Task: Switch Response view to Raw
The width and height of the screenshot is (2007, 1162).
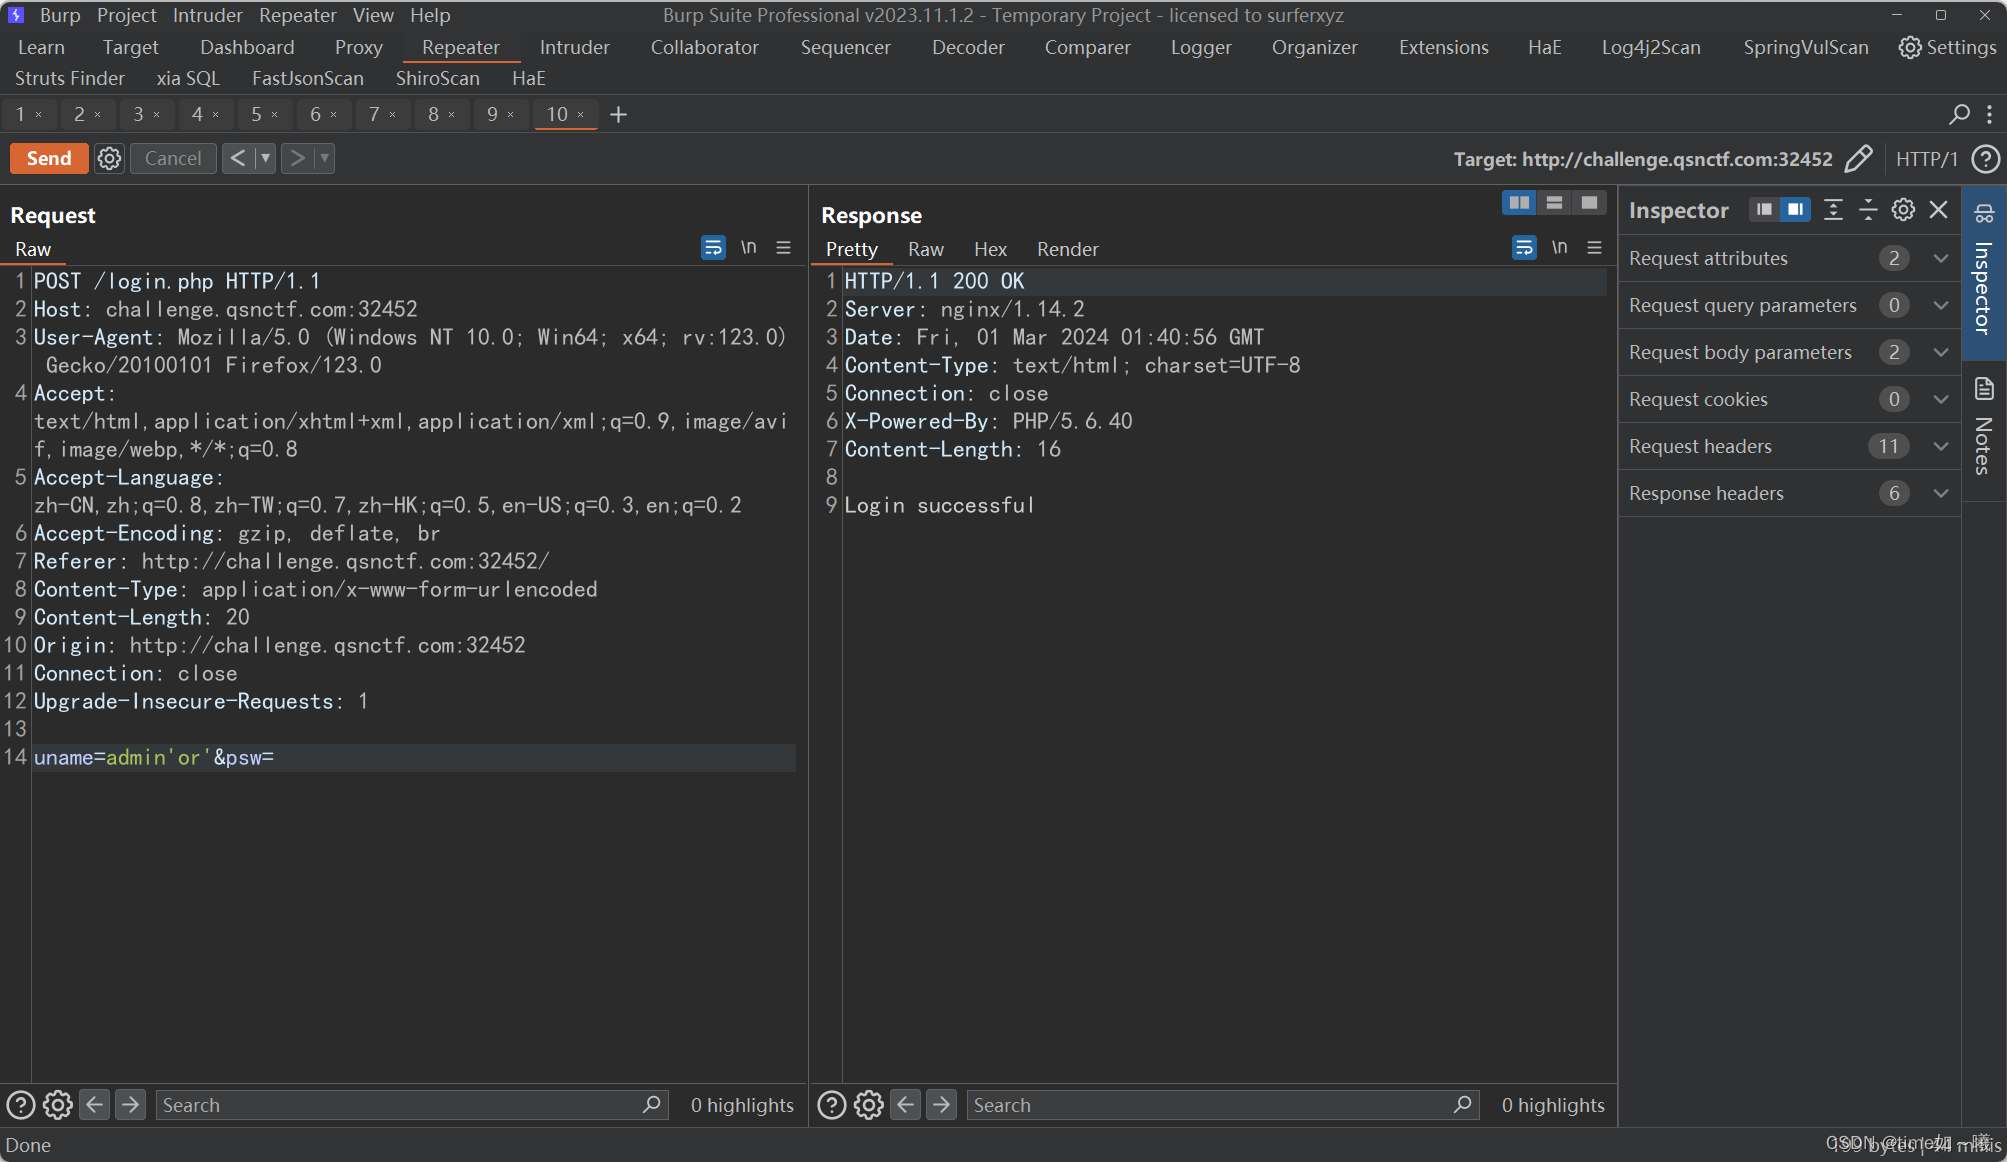Action: point(926,249)
